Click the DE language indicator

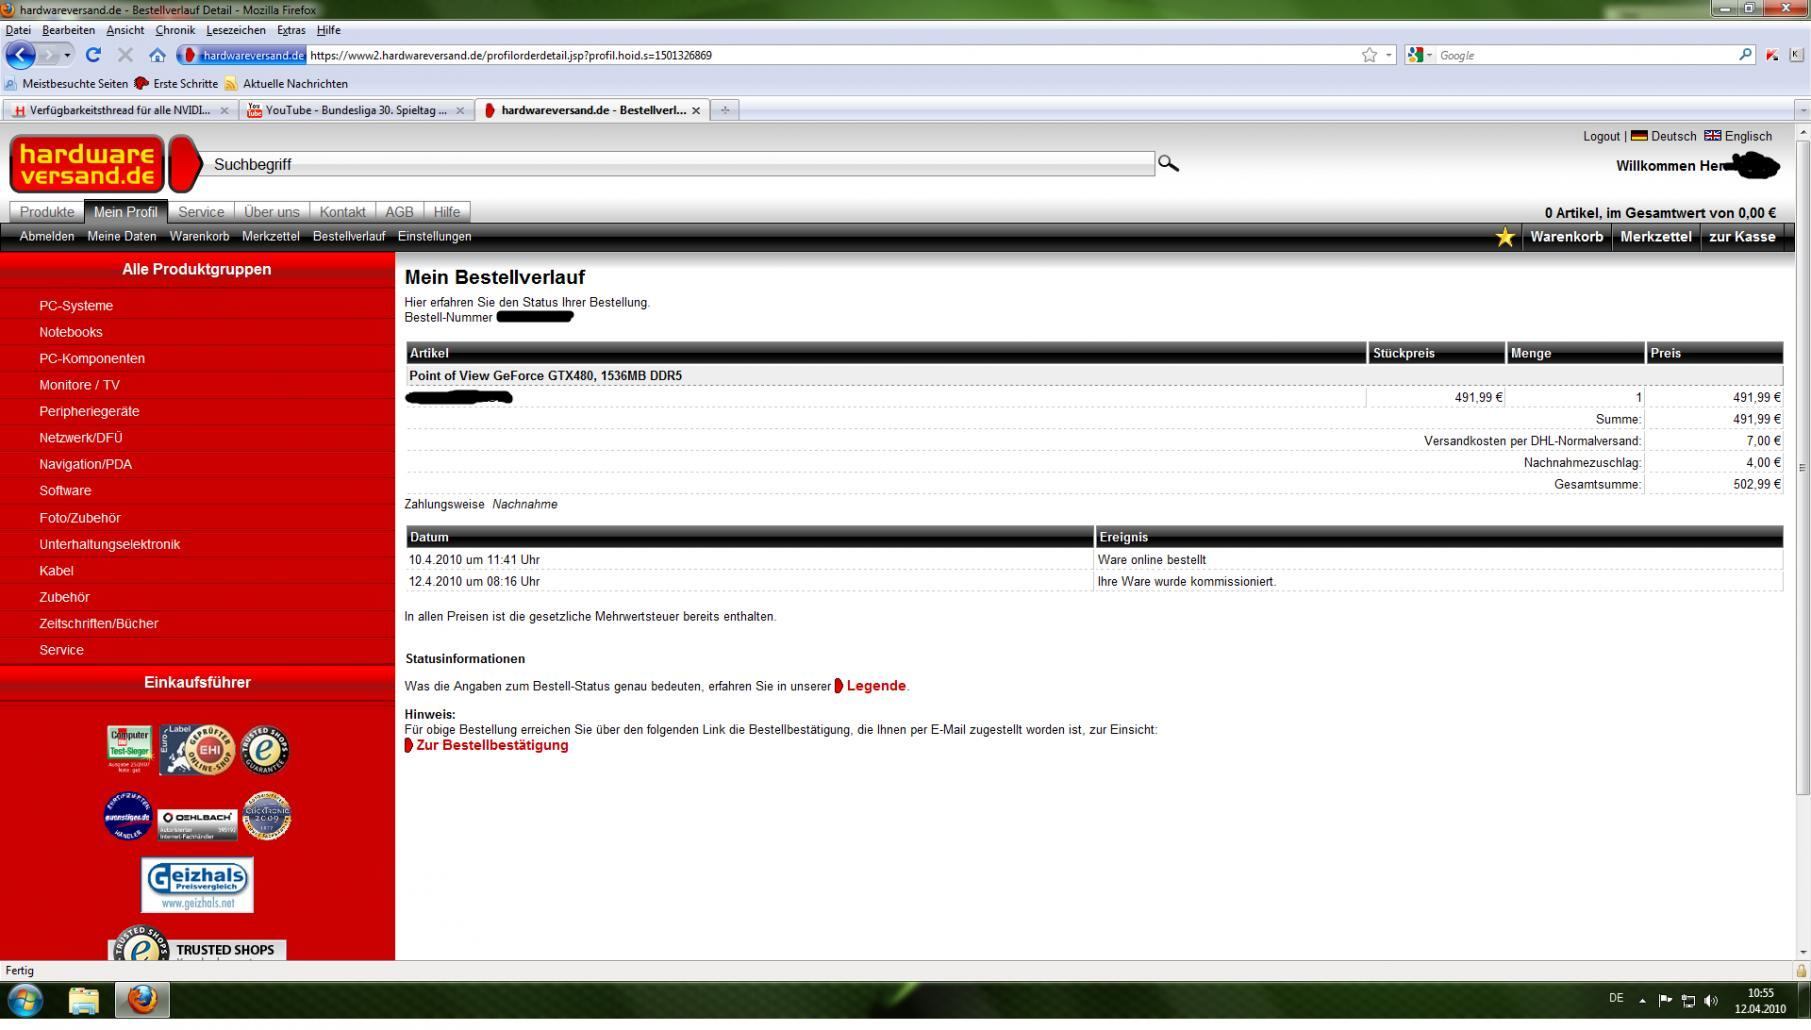point(1616,998)
